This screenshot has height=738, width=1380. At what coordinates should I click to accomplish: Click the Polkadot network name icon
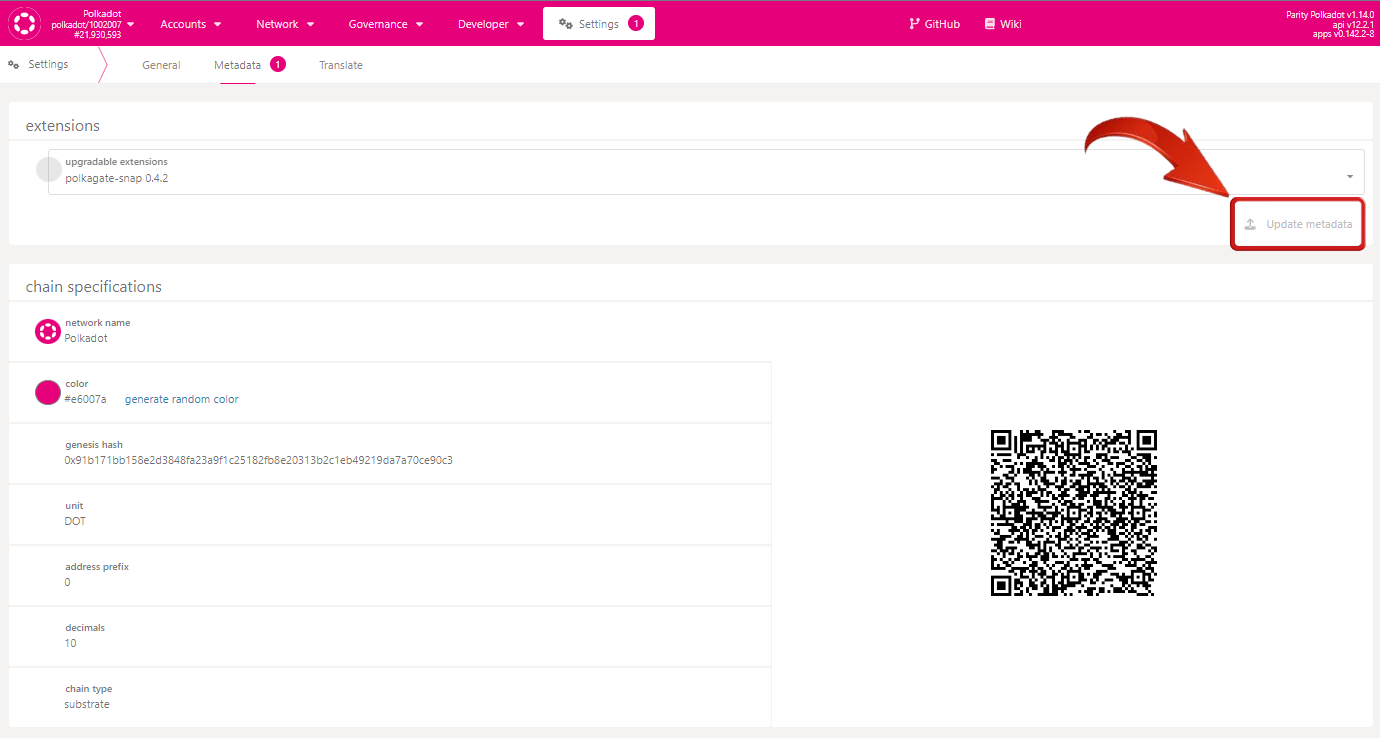pos(48,331)
